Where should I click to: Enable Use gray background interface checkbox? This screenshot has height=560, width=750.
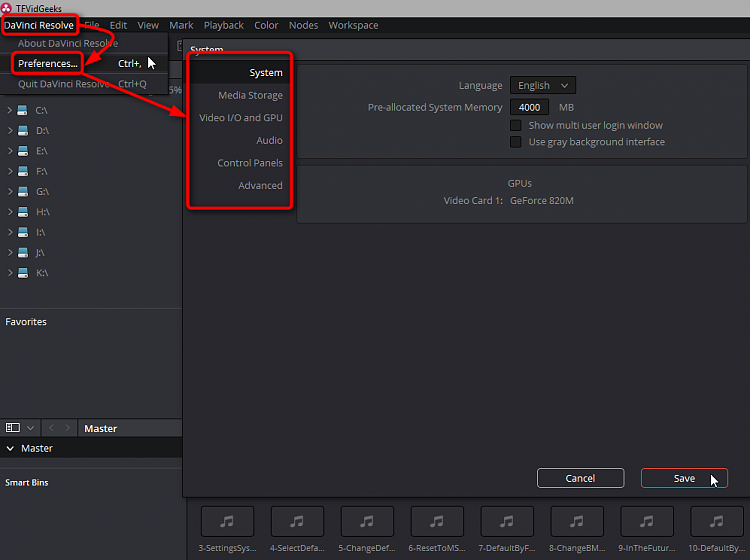515,142
